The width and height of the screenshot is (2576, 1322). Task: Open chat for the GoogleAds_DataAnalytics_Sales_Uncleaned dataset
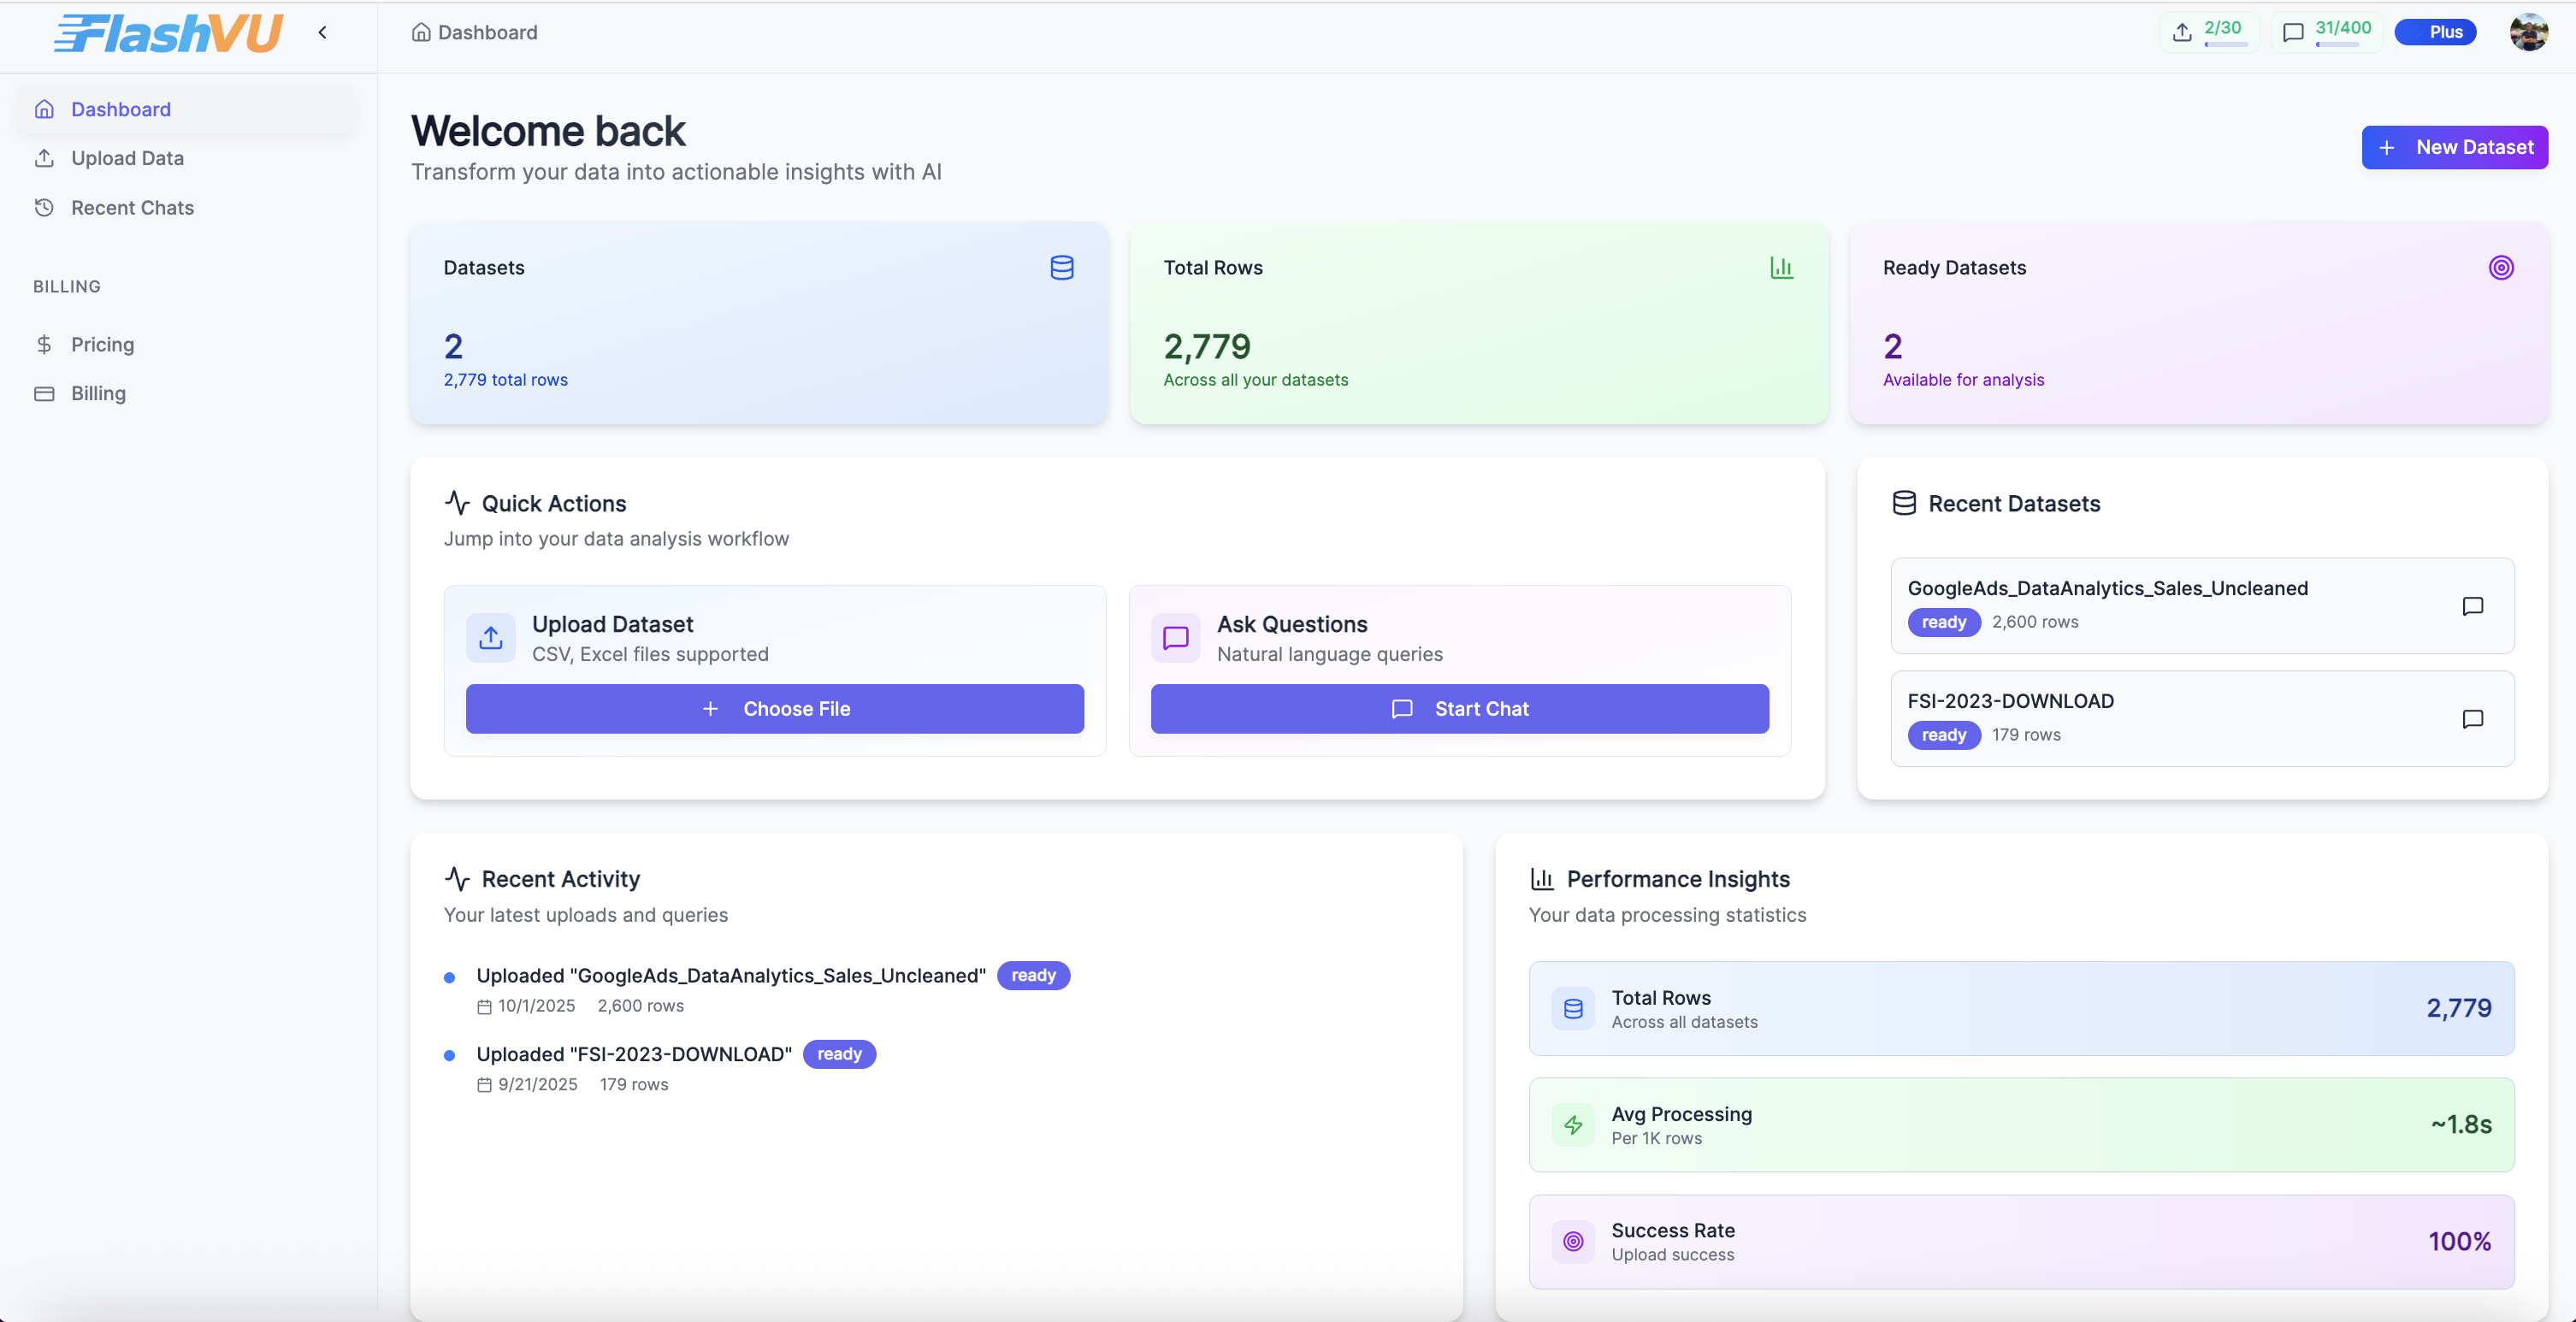pos(2472,606)
